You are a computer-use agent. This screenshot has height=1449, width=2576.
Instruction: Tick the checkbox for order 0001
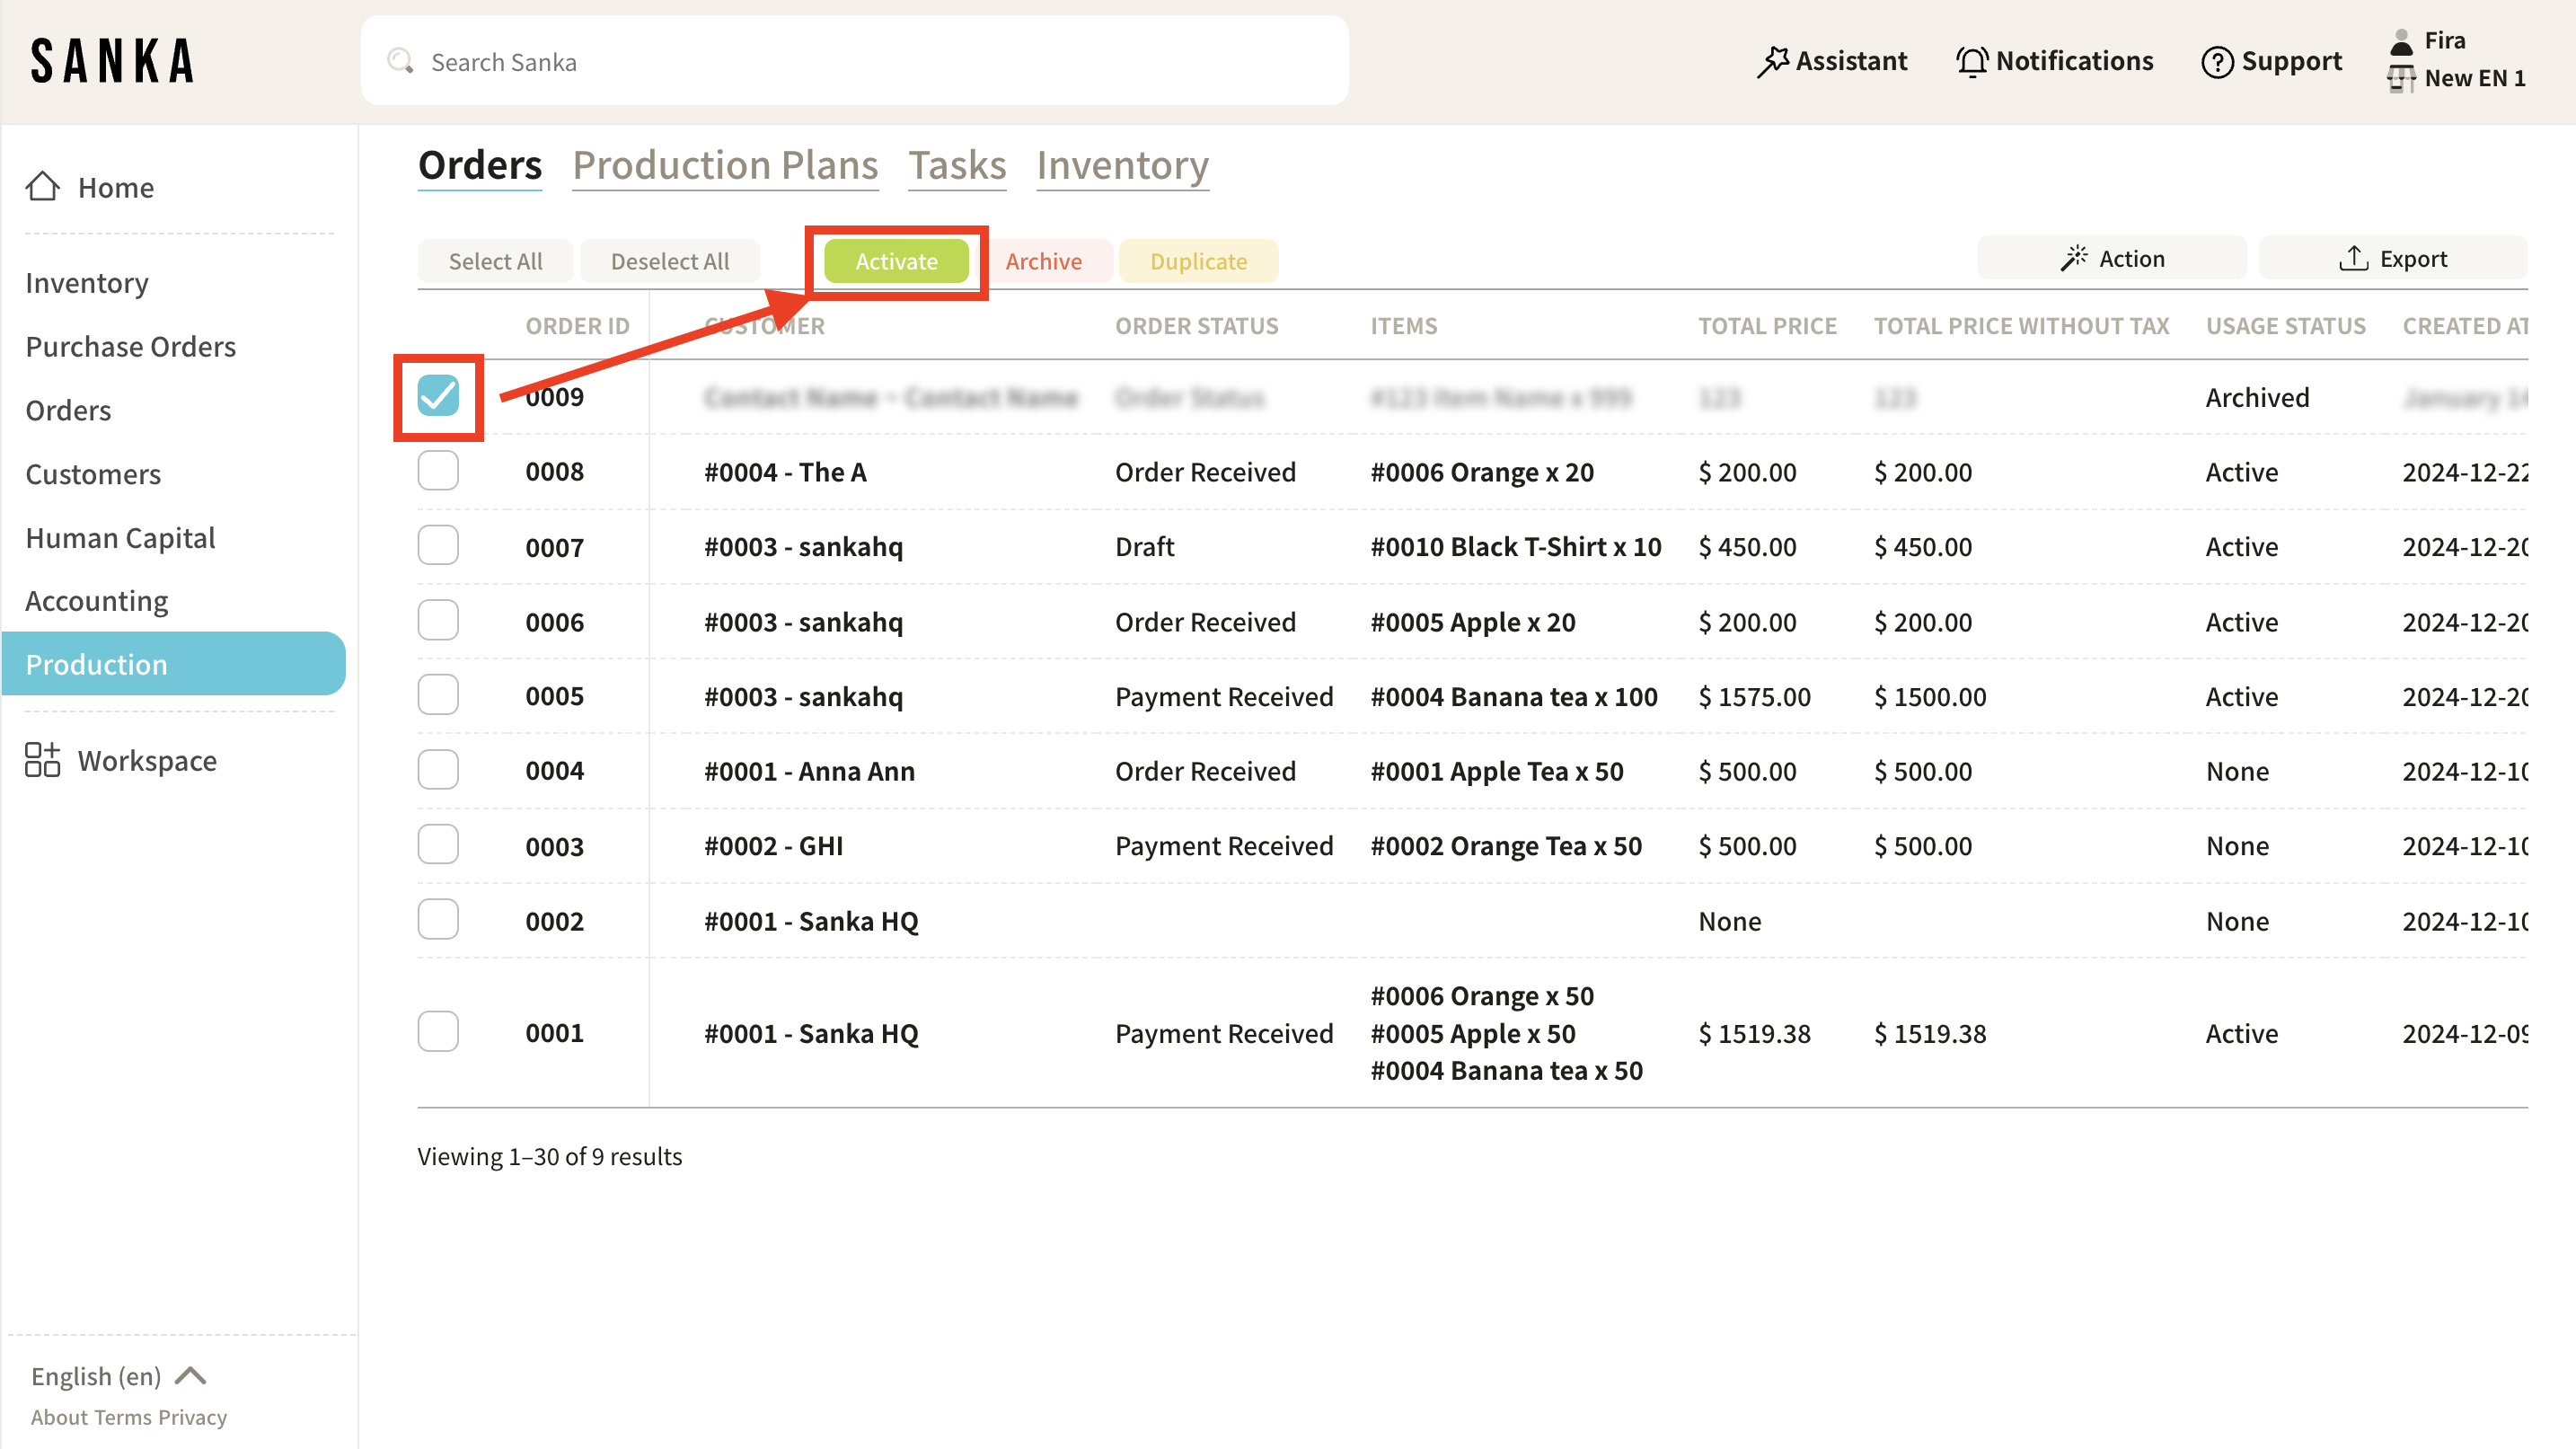pyautogui.click(x=438, y=1032)
